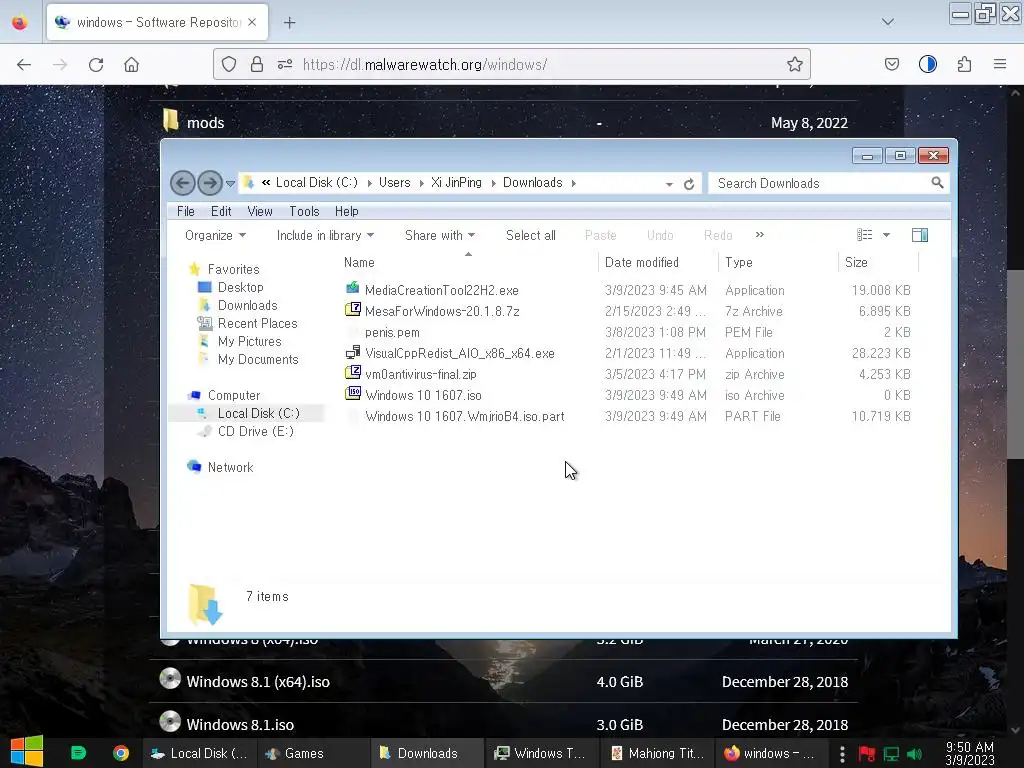This screenshot has width=1024, height=768.
Task: Click the search magnifier icon in Explorer
Action: pos(937,183)
